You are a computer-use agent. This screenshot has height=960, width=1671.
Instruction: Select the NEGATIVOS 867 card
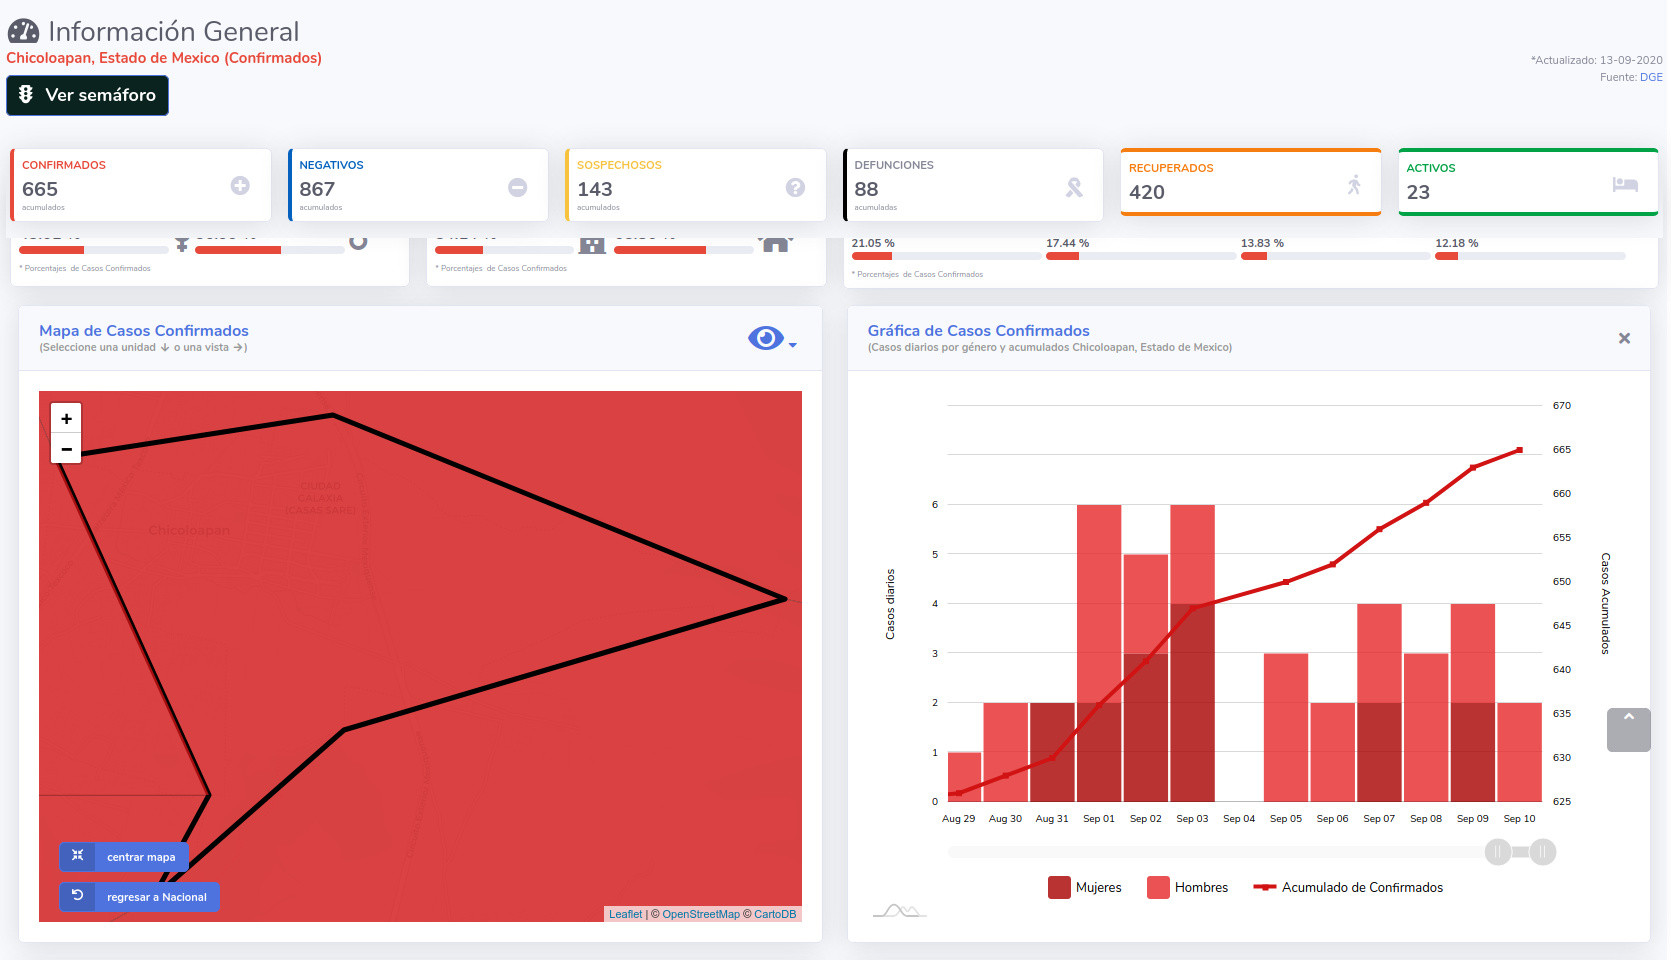[418, 185]
